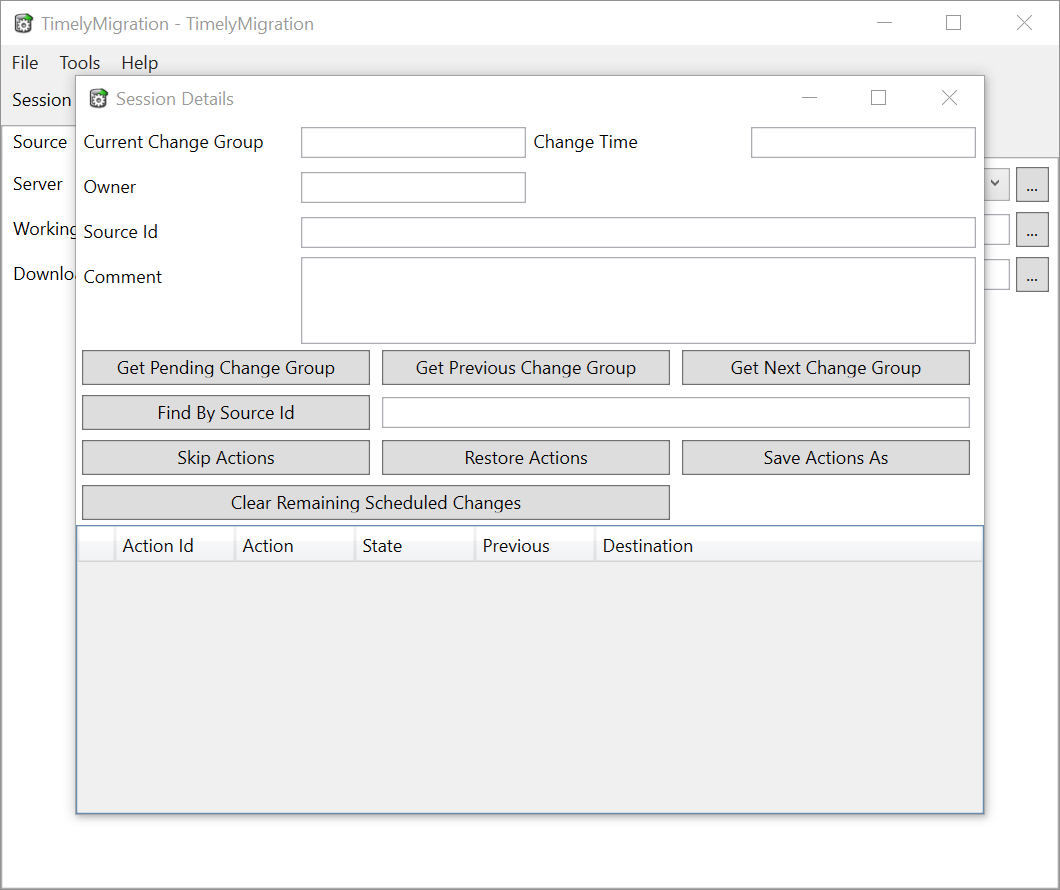The width and height of the screenshot is (1060, 890).
Task: Open the File menu
Action: [25, 63]
